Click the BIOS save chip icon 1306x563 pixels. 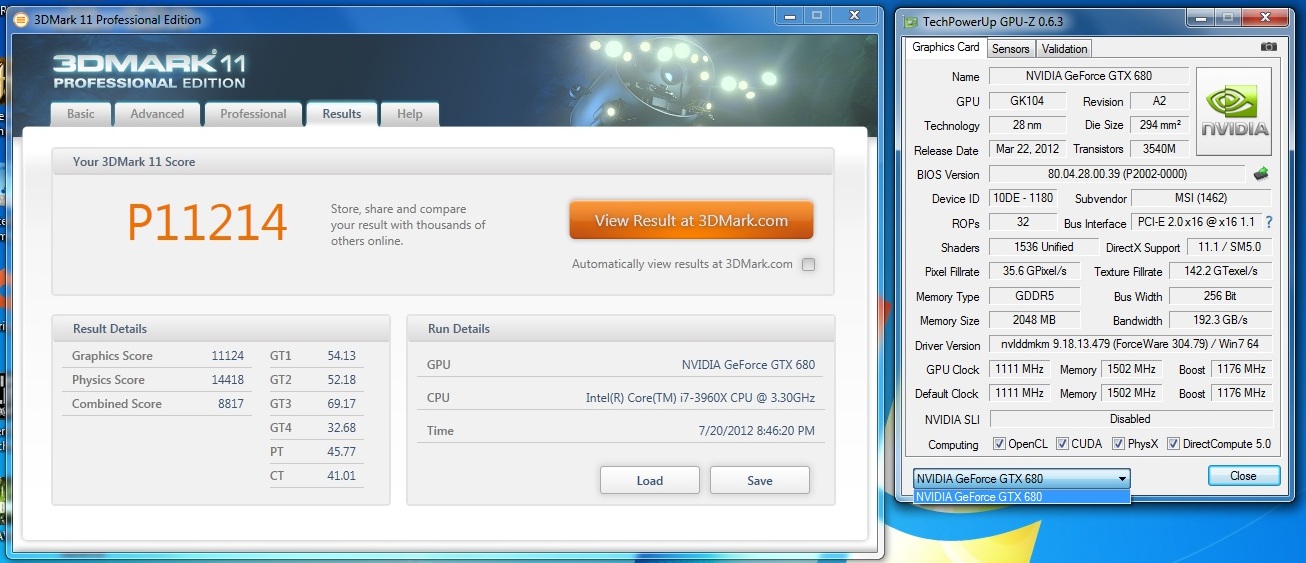point(1261,174)
